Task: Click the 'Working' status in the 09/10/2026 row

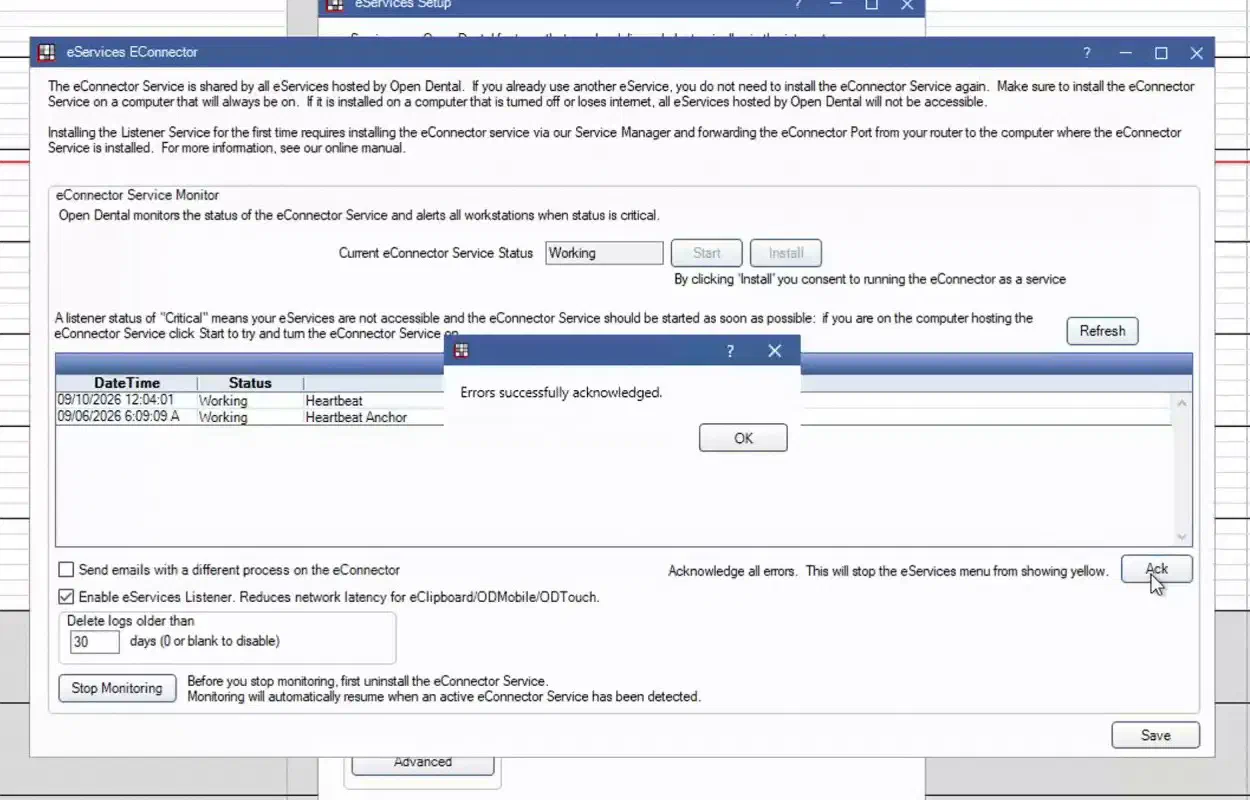Action: tap(223, 401)
